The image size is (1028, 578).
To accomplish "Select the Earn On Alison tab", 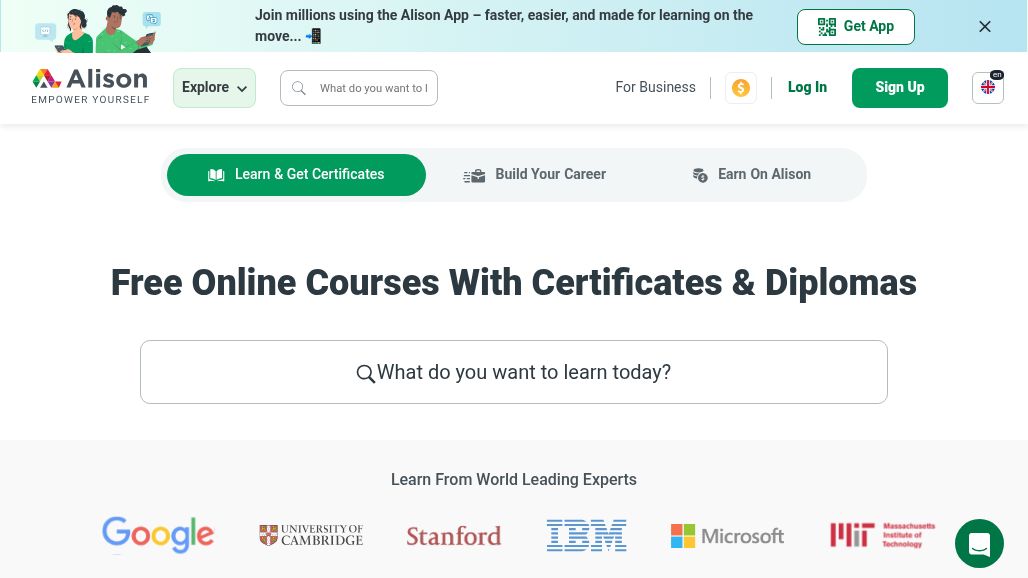I will click(x=752, y=174).
